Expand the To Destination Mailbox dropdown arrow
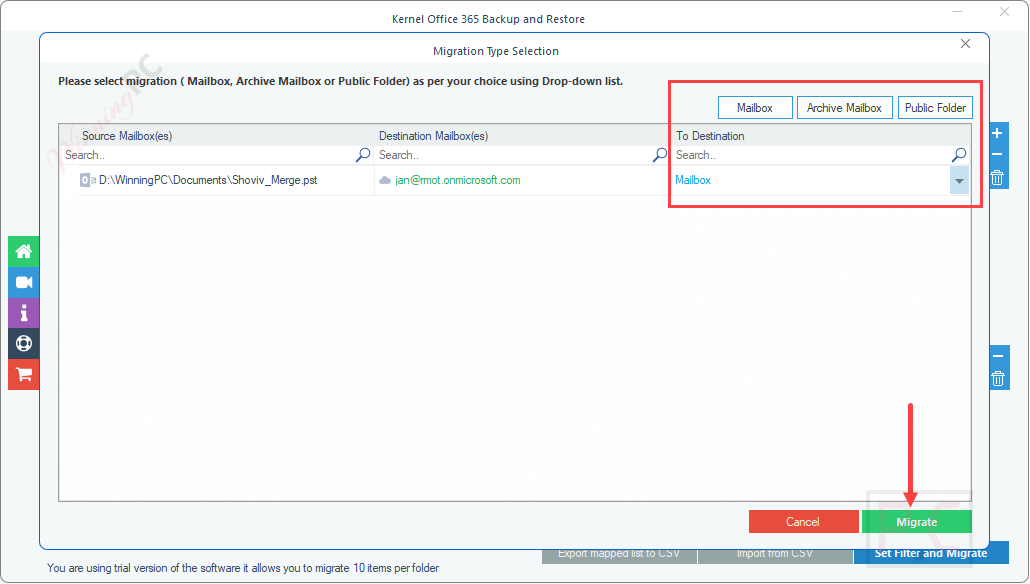1030x584 pixels. click(959, 181)
